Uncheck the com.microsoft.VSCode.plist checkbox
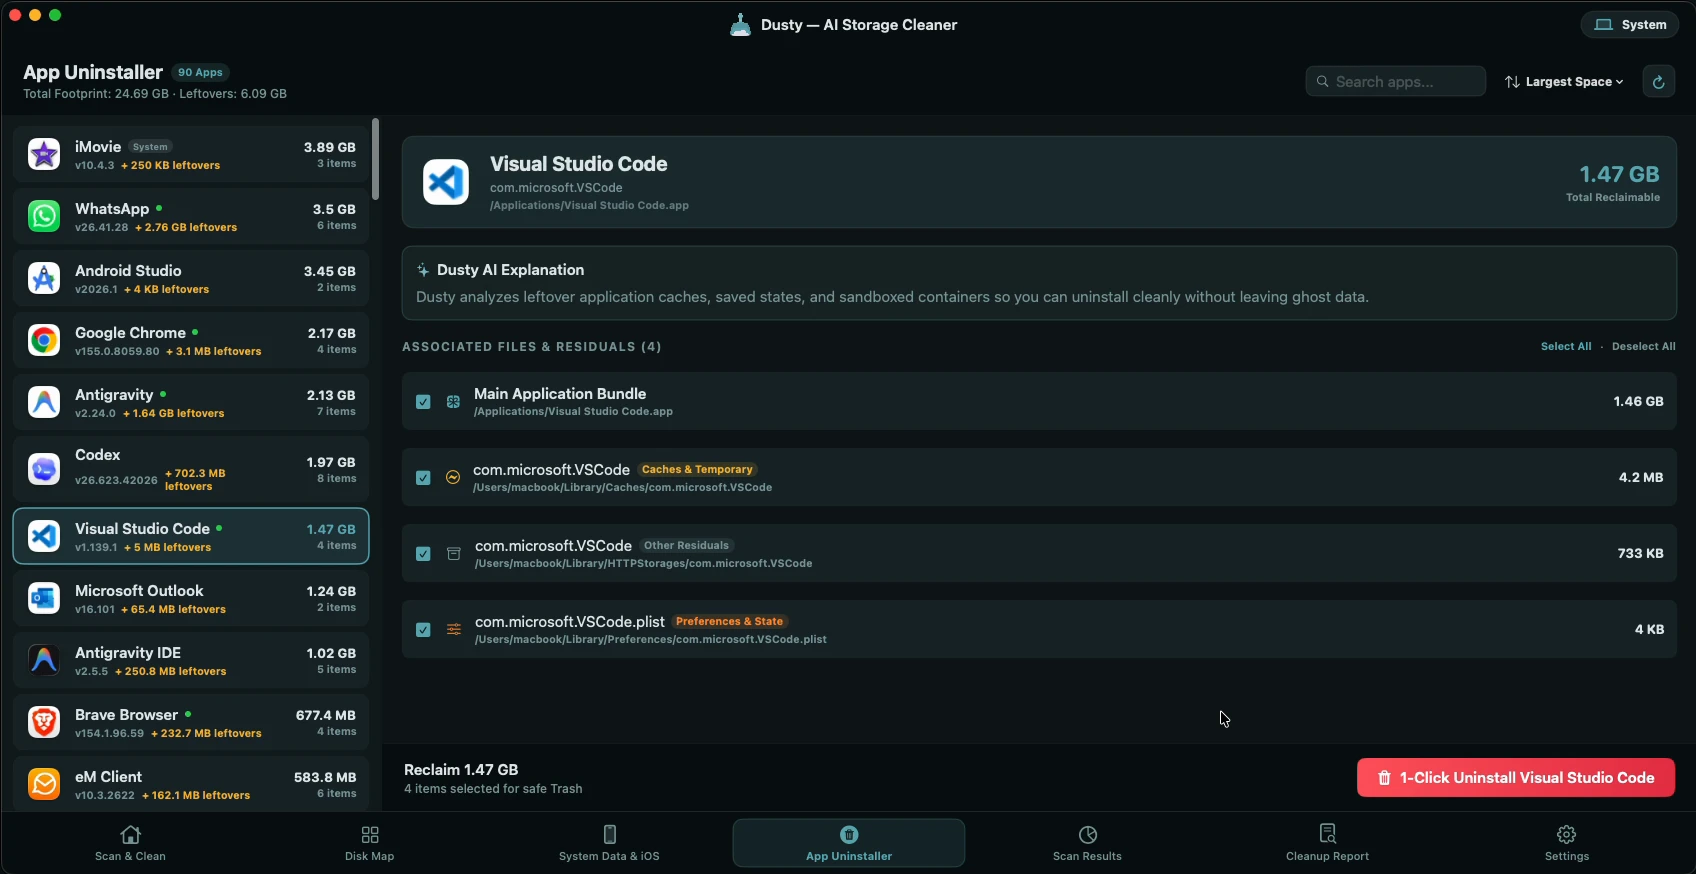Screen dimensions: 1696x874 (x=423, y=630)
